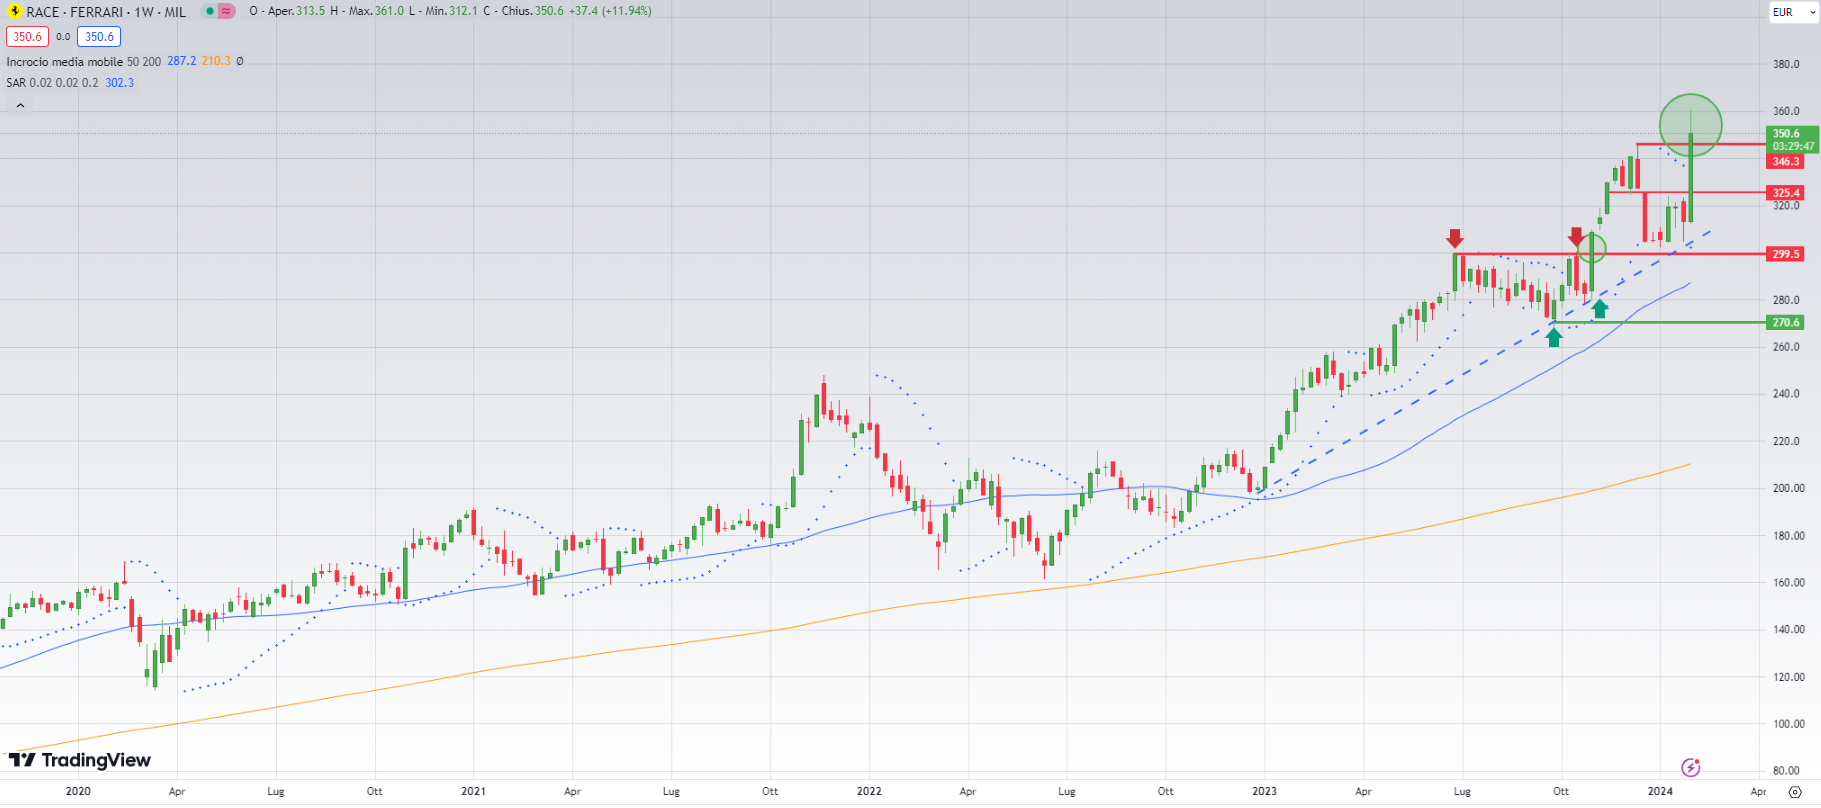
Task: Click the 2022 label on time axis
Action: tap(869, 791)
